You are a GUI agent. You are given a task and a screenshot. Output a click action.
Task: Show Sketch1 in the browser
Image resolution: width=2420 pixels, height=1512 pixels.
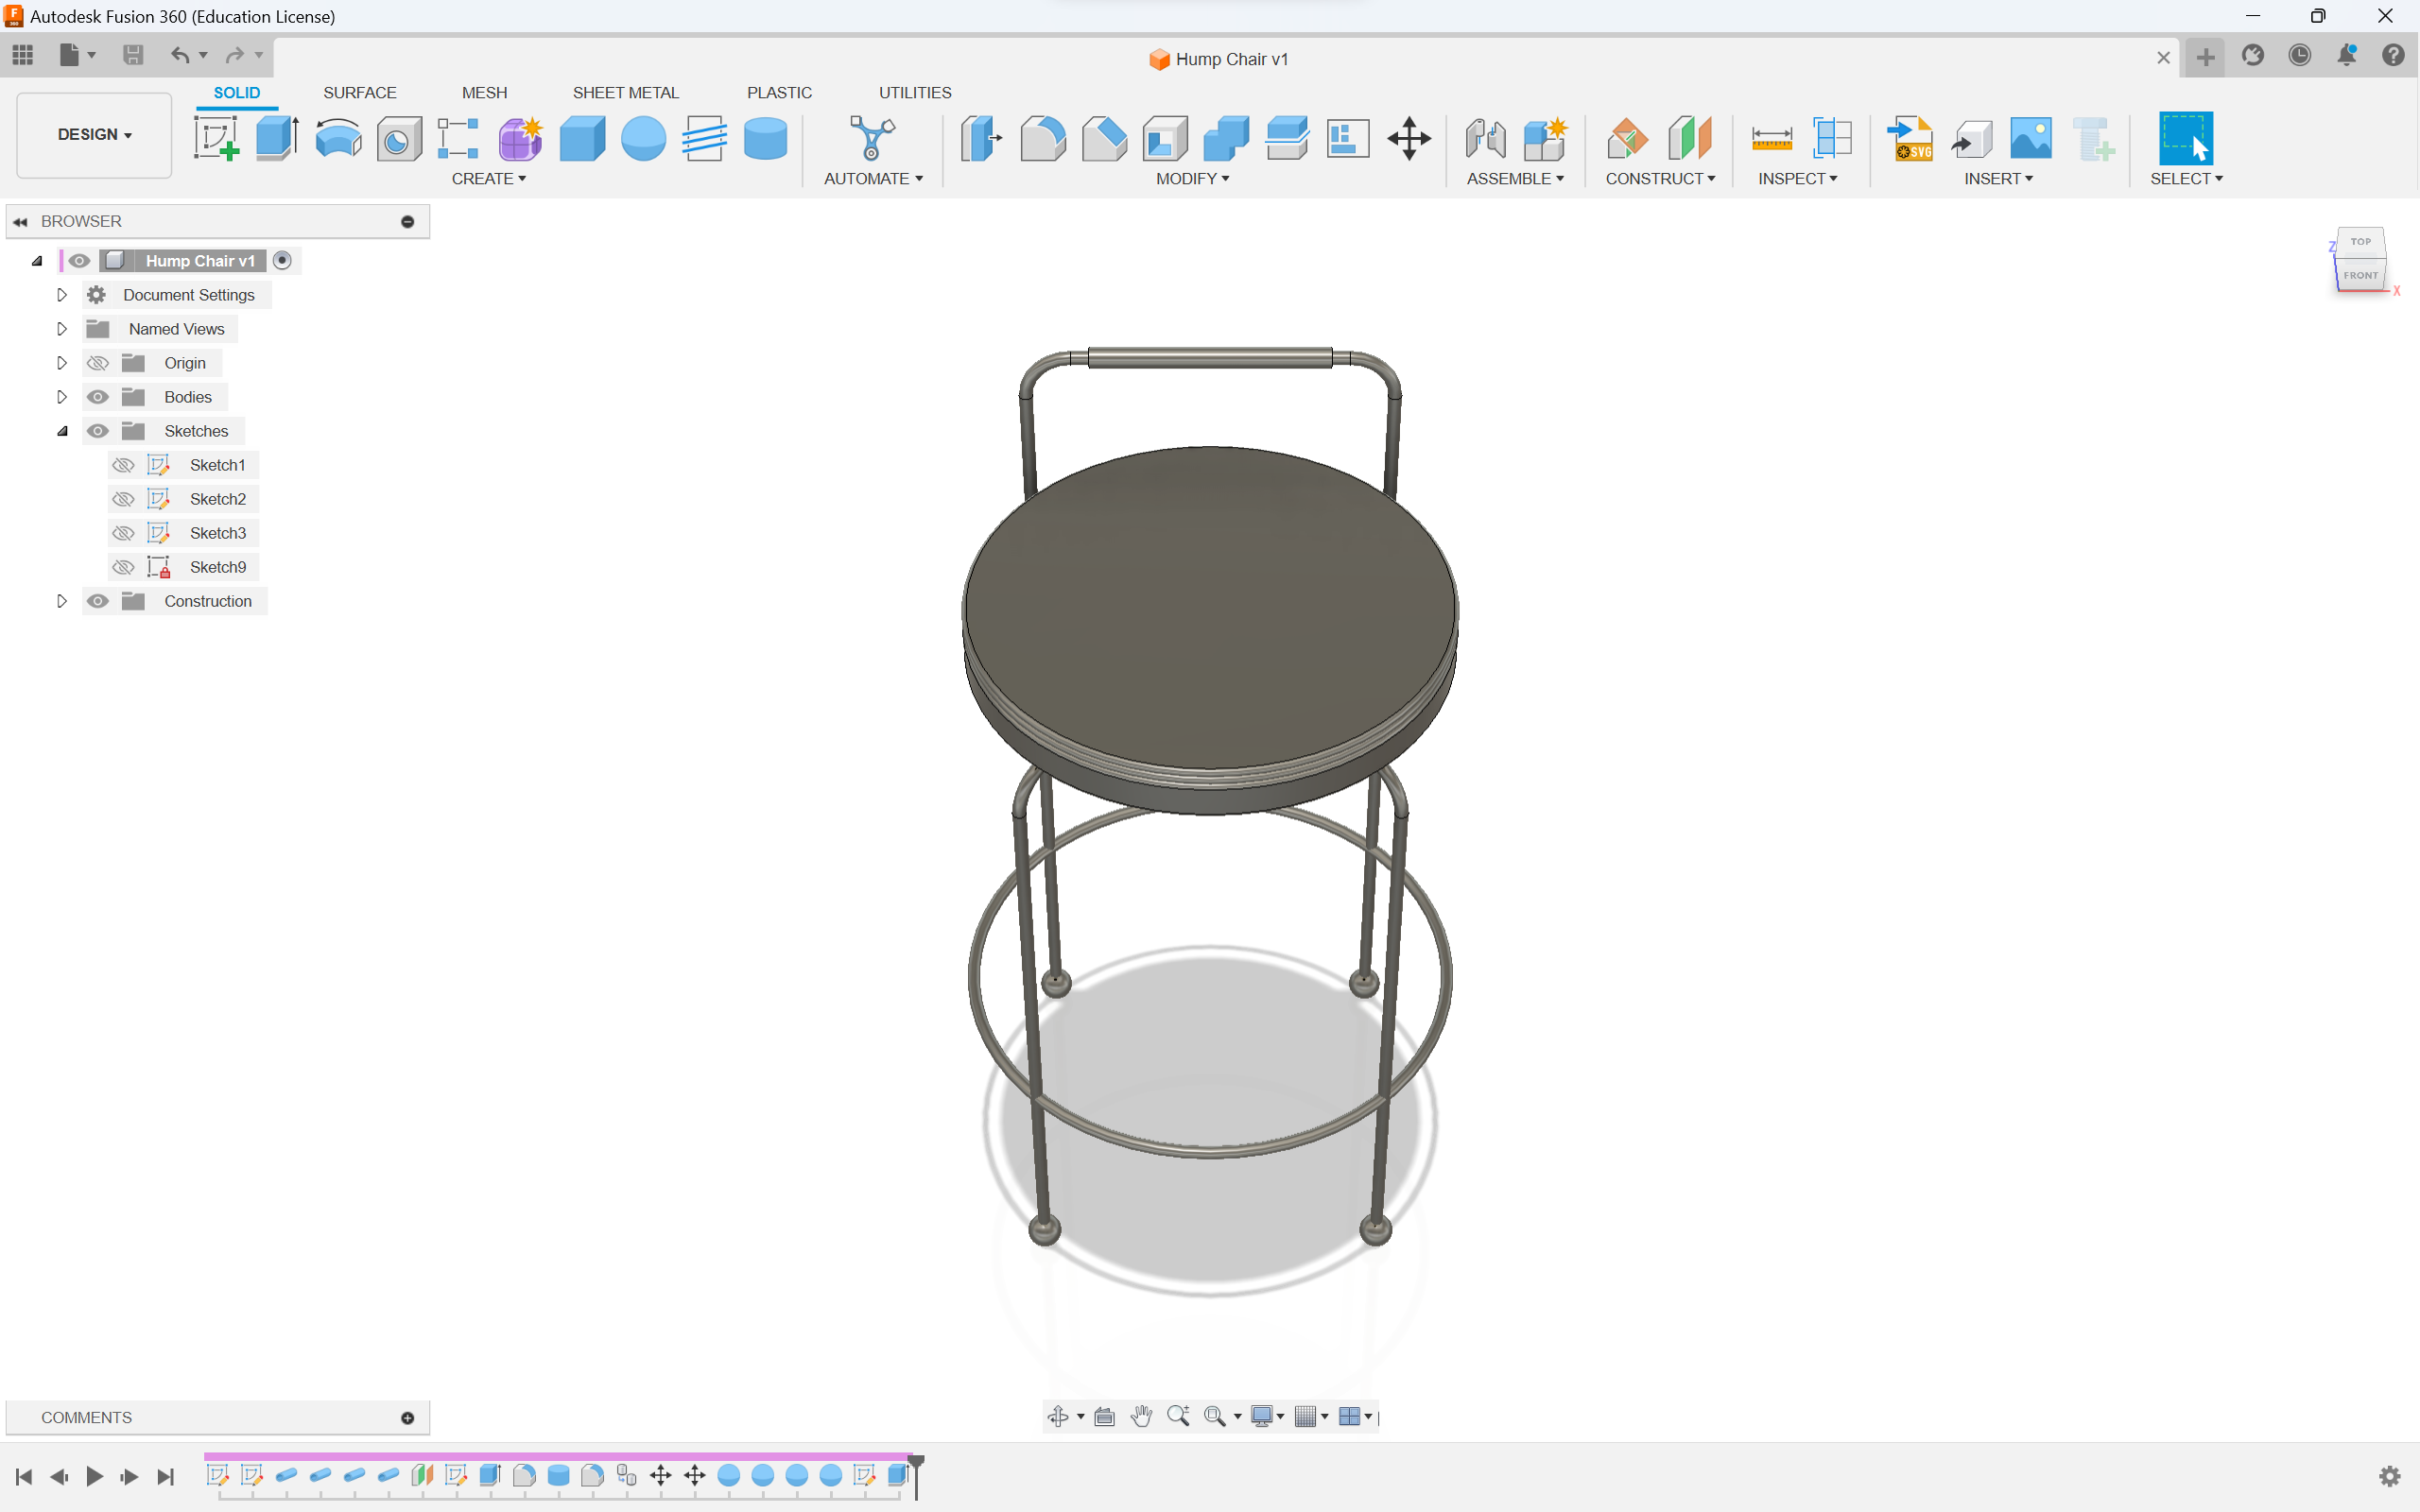point(123,464)
